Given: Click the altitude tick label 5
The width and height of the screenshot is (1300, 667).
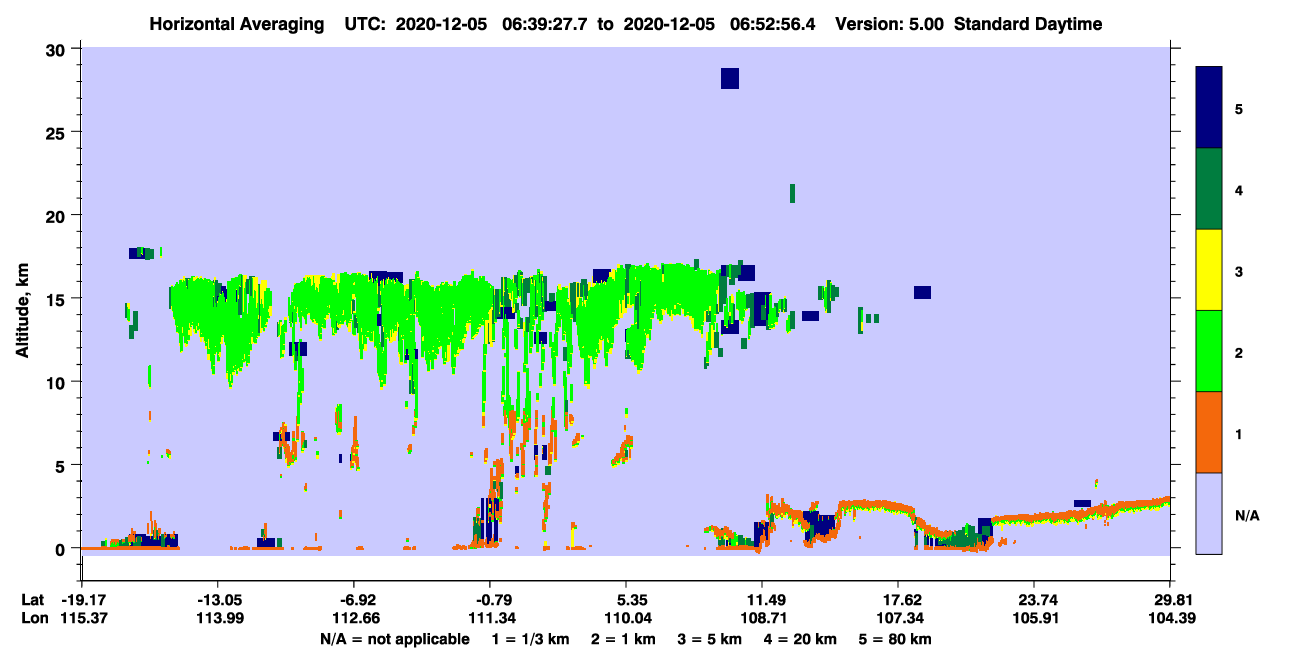Looking at the screenshot, I should (x=62, y=465).
